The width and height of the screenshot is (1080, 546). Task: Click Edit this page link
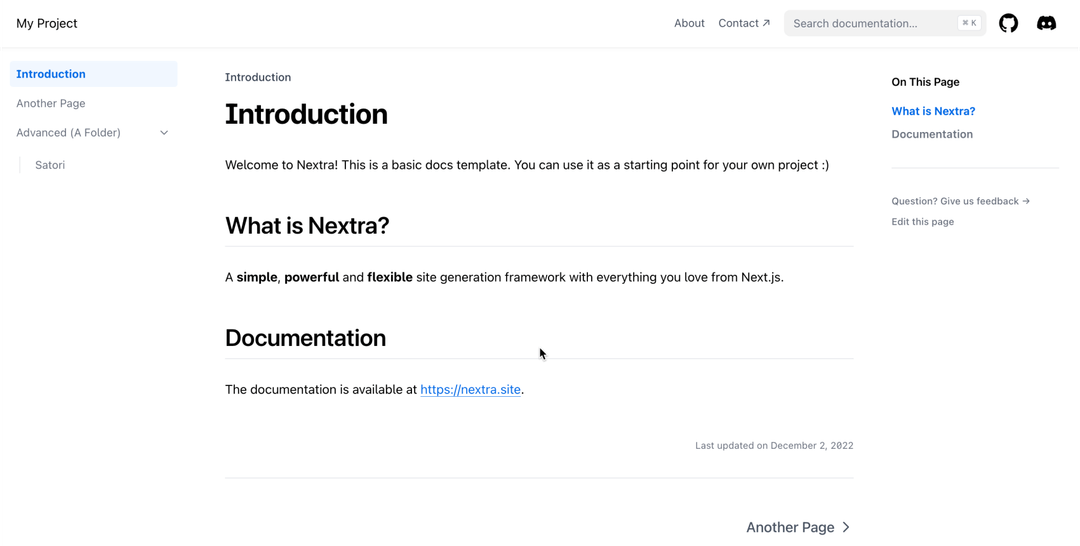pos(922,222)
